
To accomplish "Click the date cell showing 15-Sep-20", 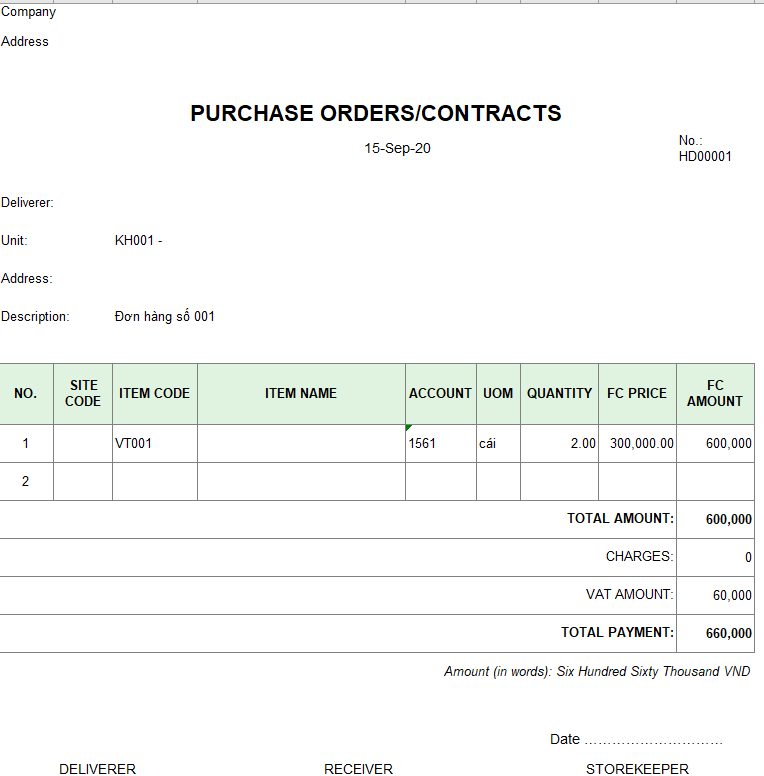I will [x=397, y=148].
